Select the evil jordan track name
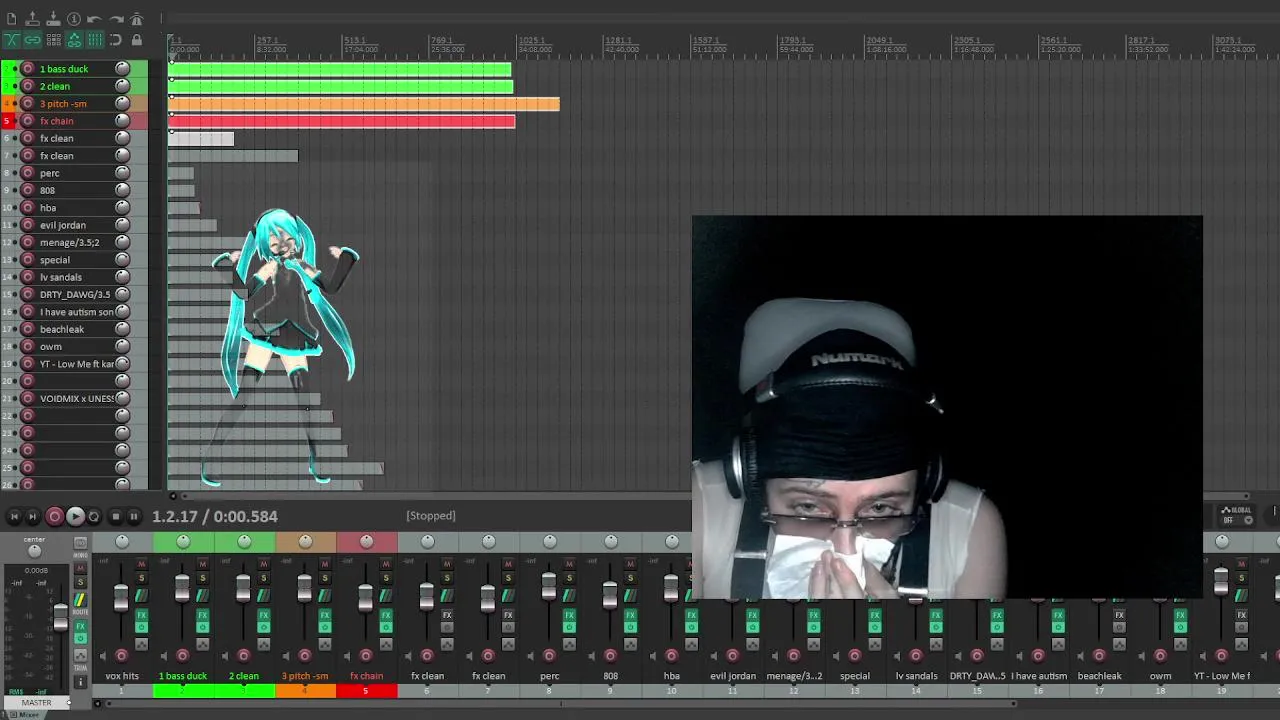Image resolution: width=1280 pixels, height=720 pixels. tap(63, 225)
